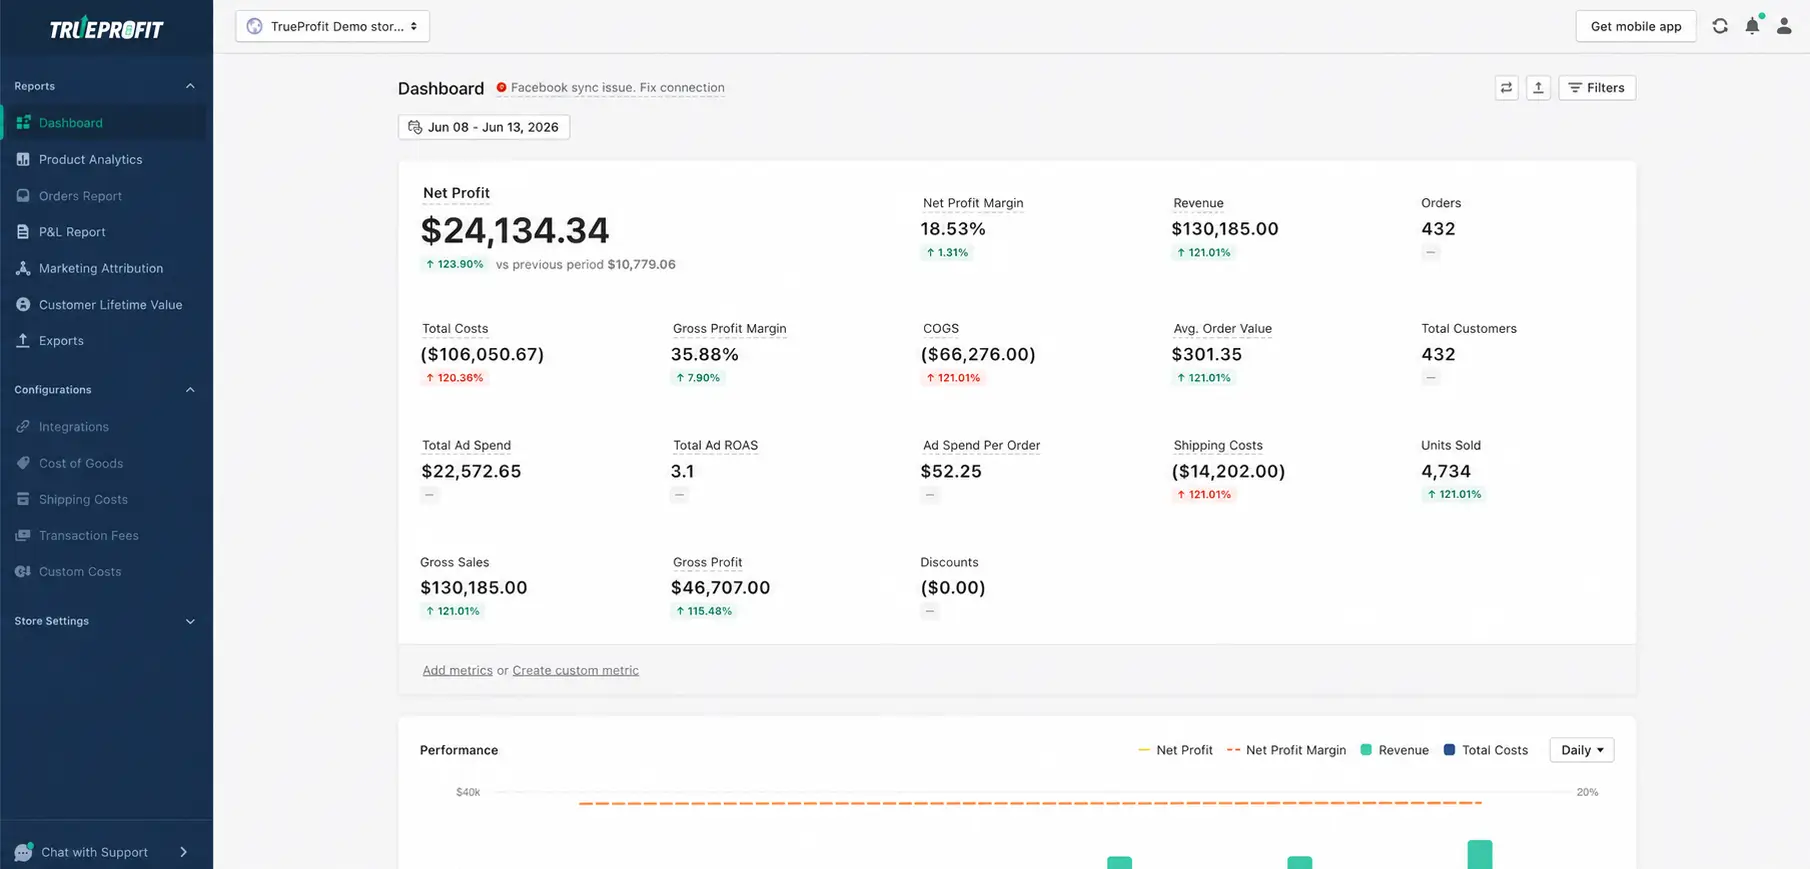This screenshot has width=1810, height=869.
Task: Click the compare swap arrows button
Action: [x=1506, y=88]
